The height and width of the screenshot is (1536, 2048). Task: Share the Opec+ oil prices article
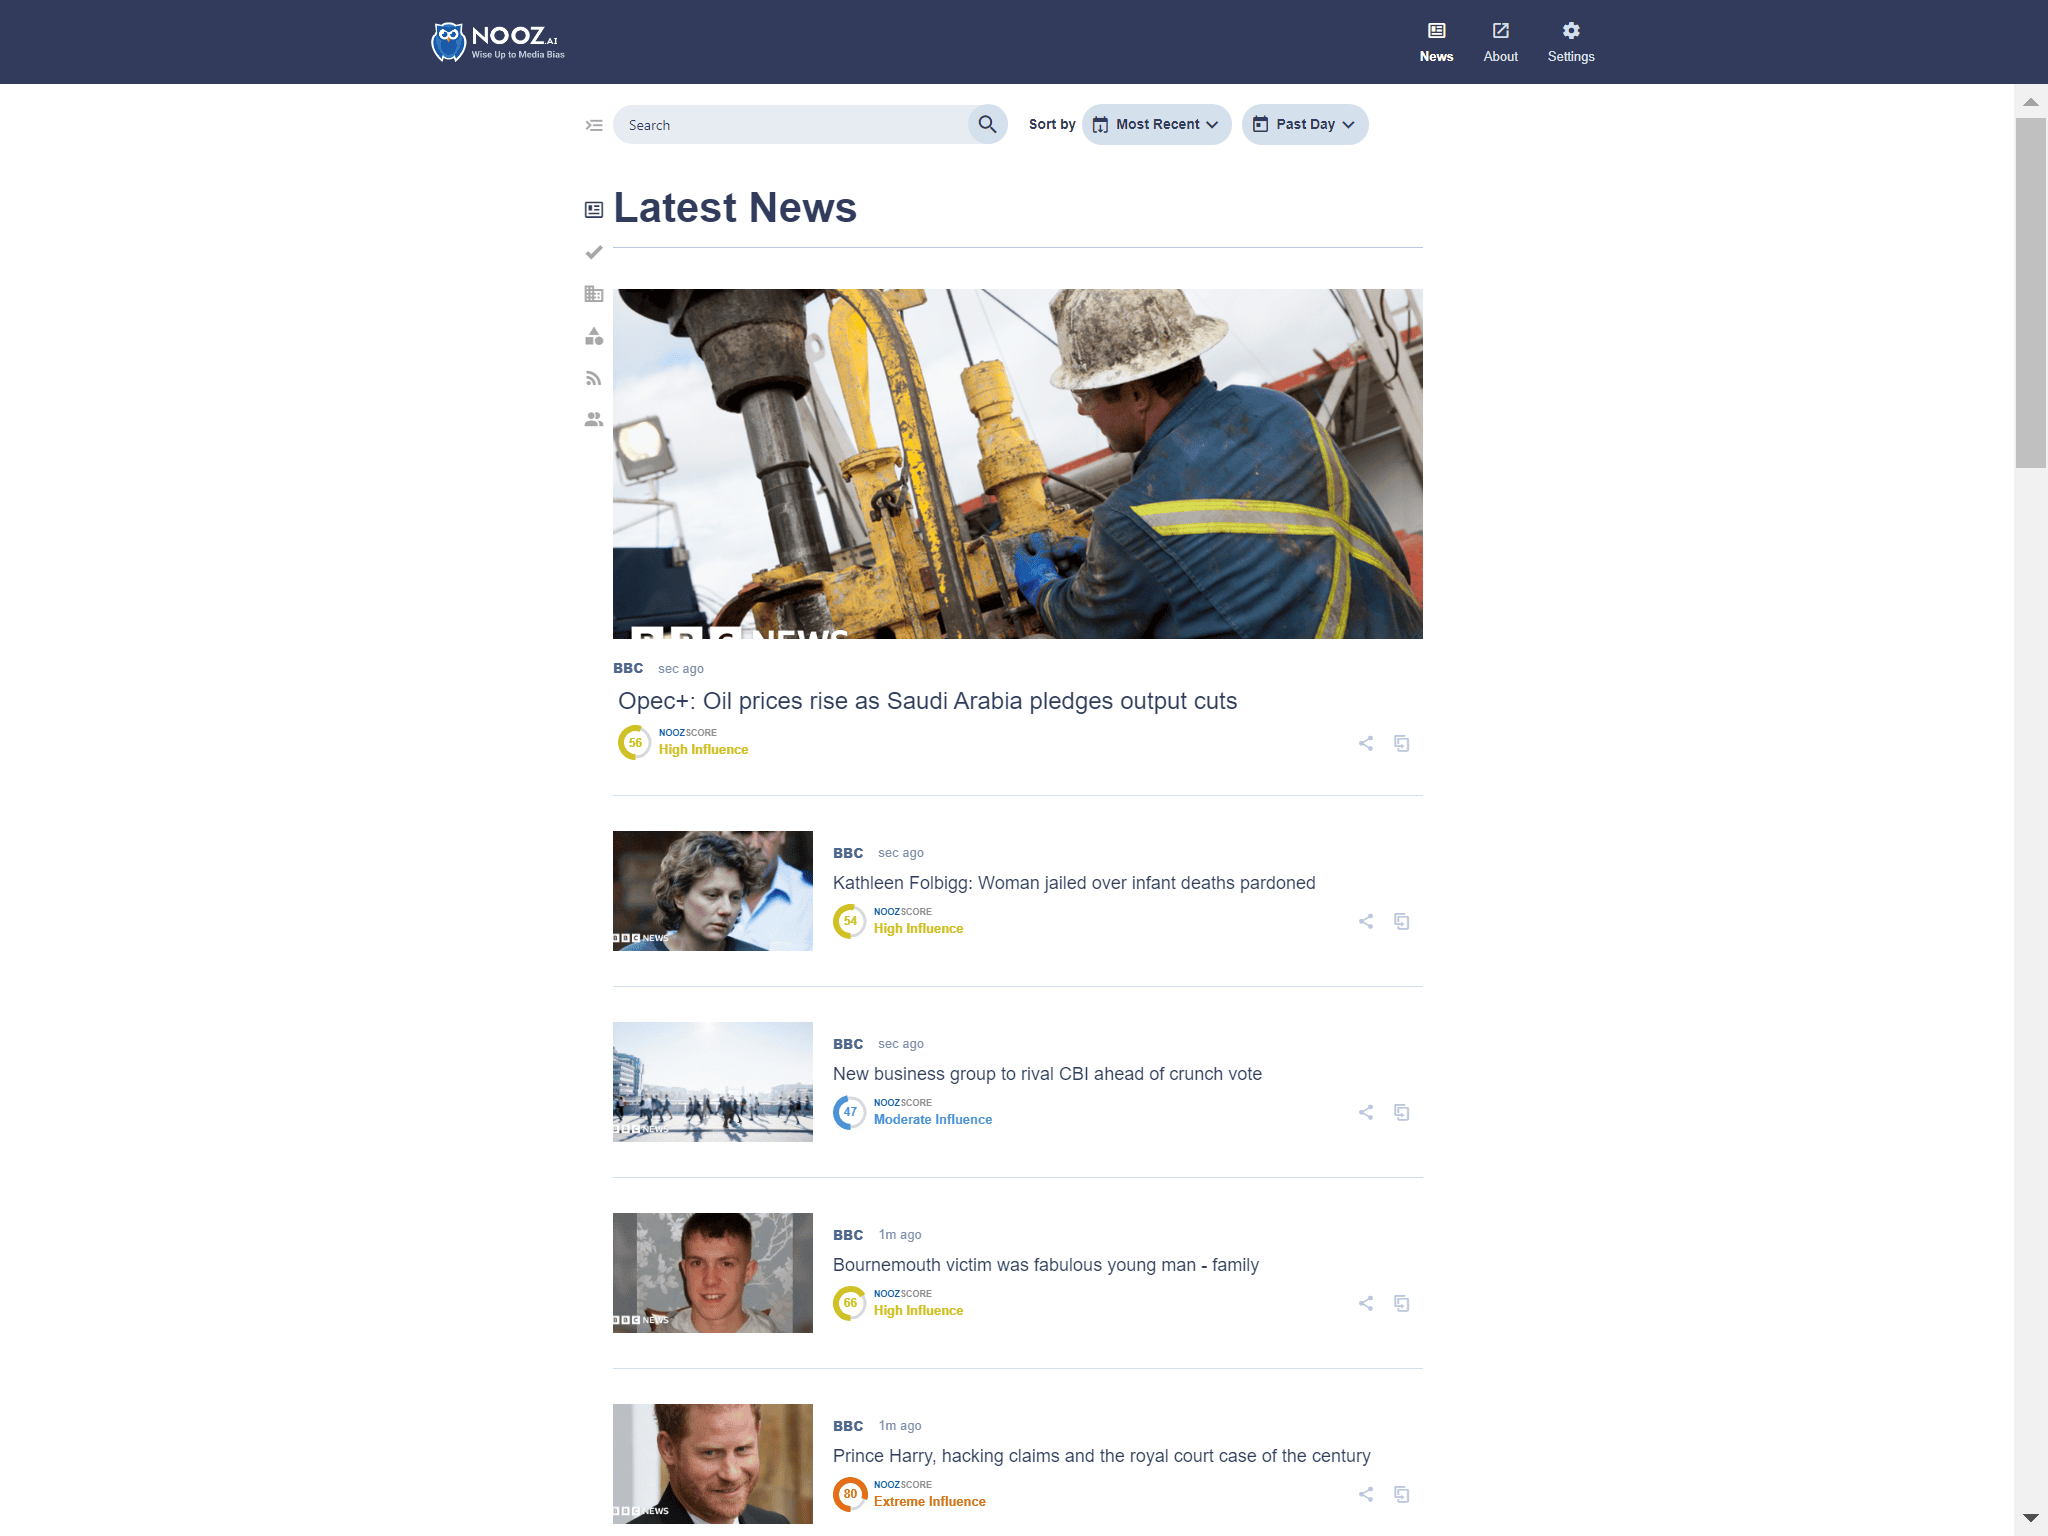[1366, 743]
